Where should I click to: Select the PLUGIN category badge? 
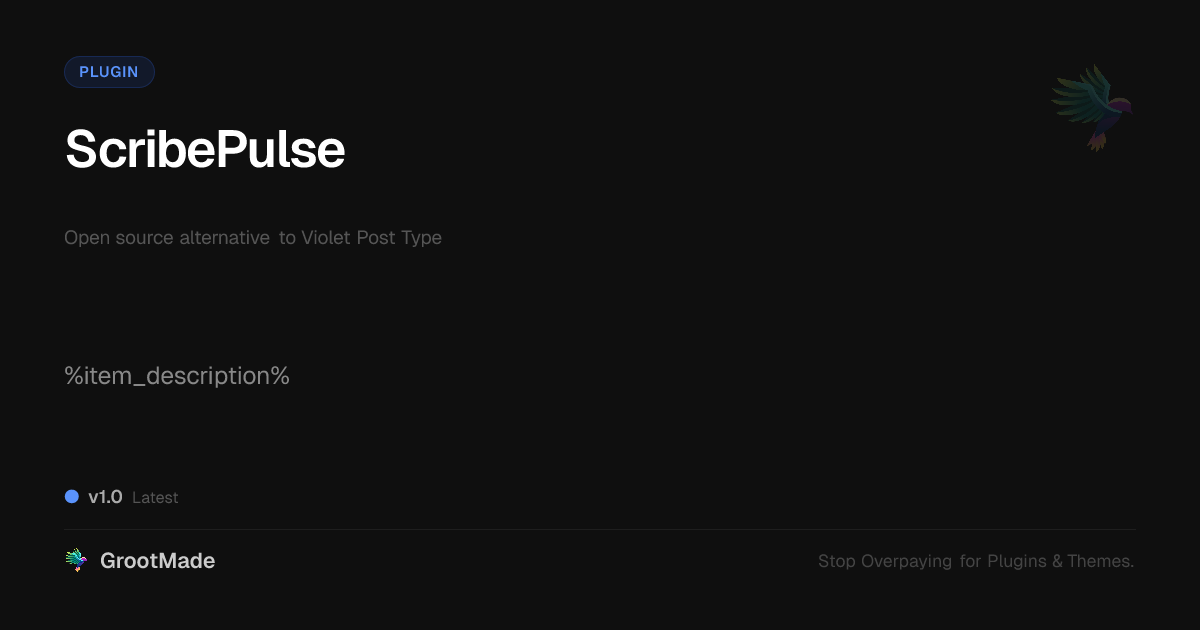click(x=109, y=72)
